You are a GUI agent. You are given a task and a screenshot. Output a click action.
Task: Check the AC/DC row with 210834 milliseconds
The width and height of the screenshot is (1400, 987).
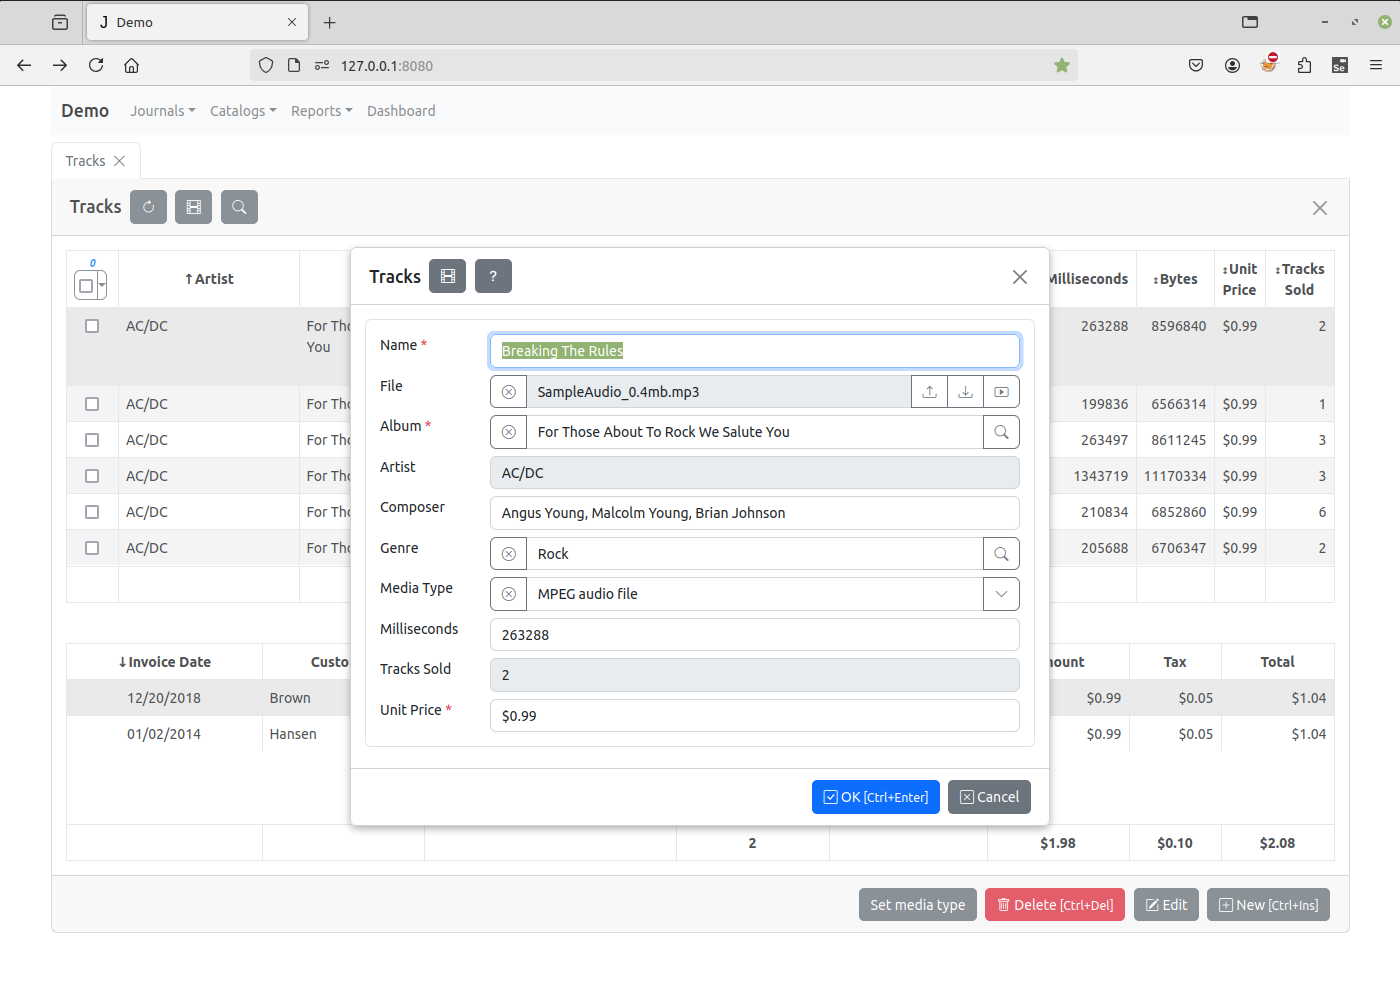92,512
